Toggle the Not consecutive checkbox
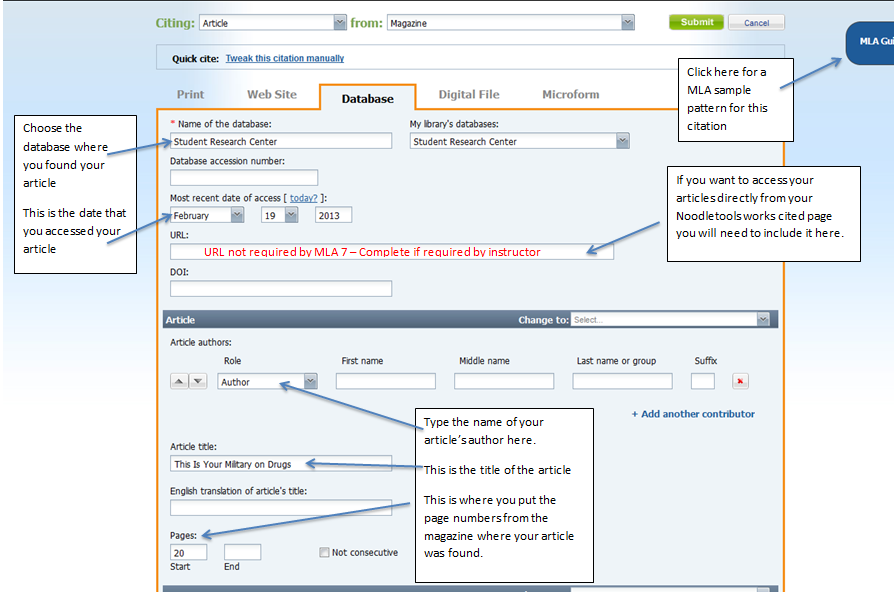The height and width of the screenshot is (593, 894). click(x=324, y=552)
